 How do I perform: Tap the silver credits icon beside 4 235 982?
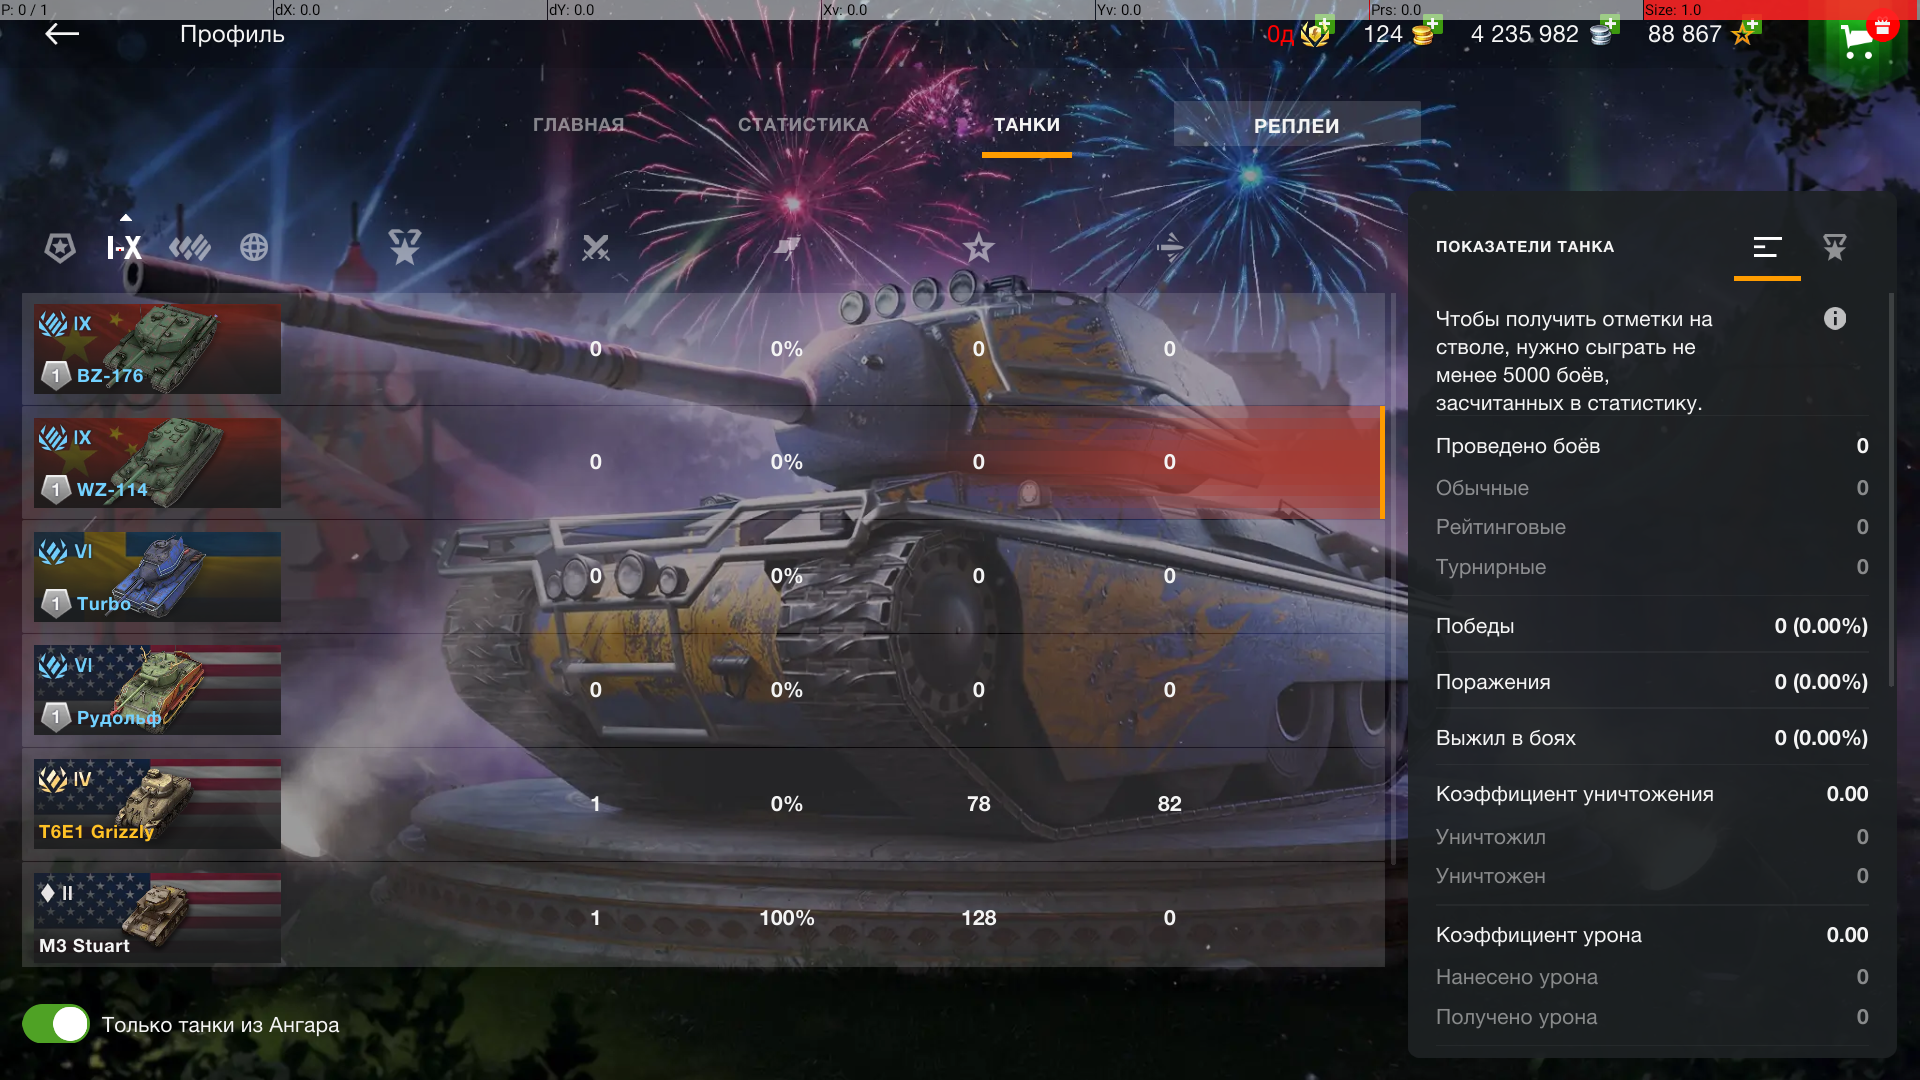tap(1603, 33)
